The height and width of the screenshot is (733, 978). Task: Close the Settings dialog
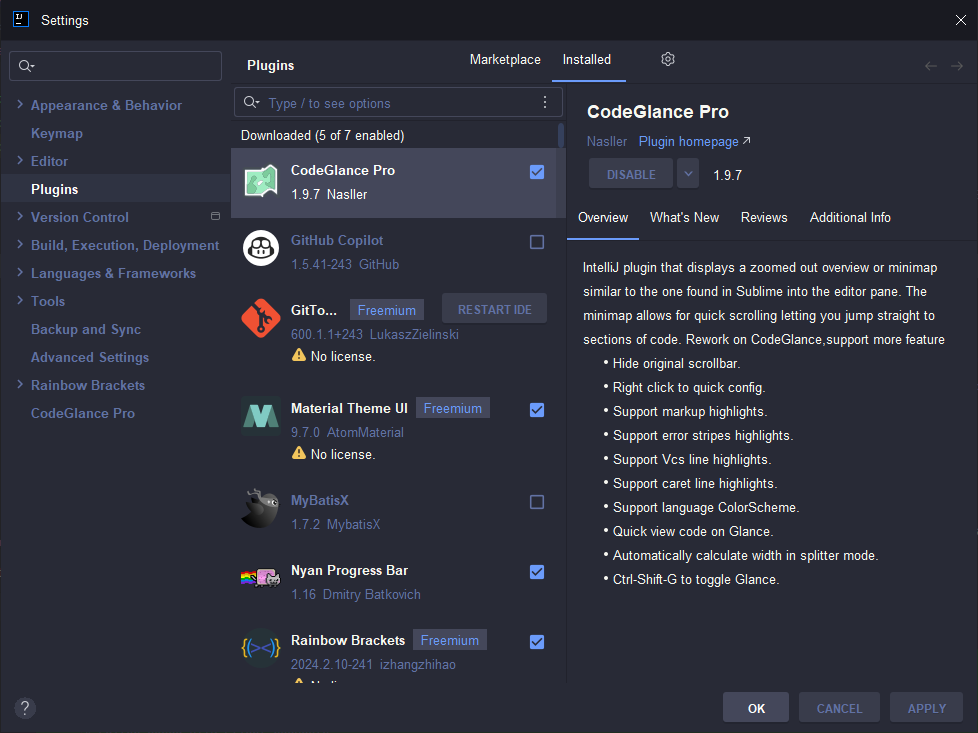point(961,20)
